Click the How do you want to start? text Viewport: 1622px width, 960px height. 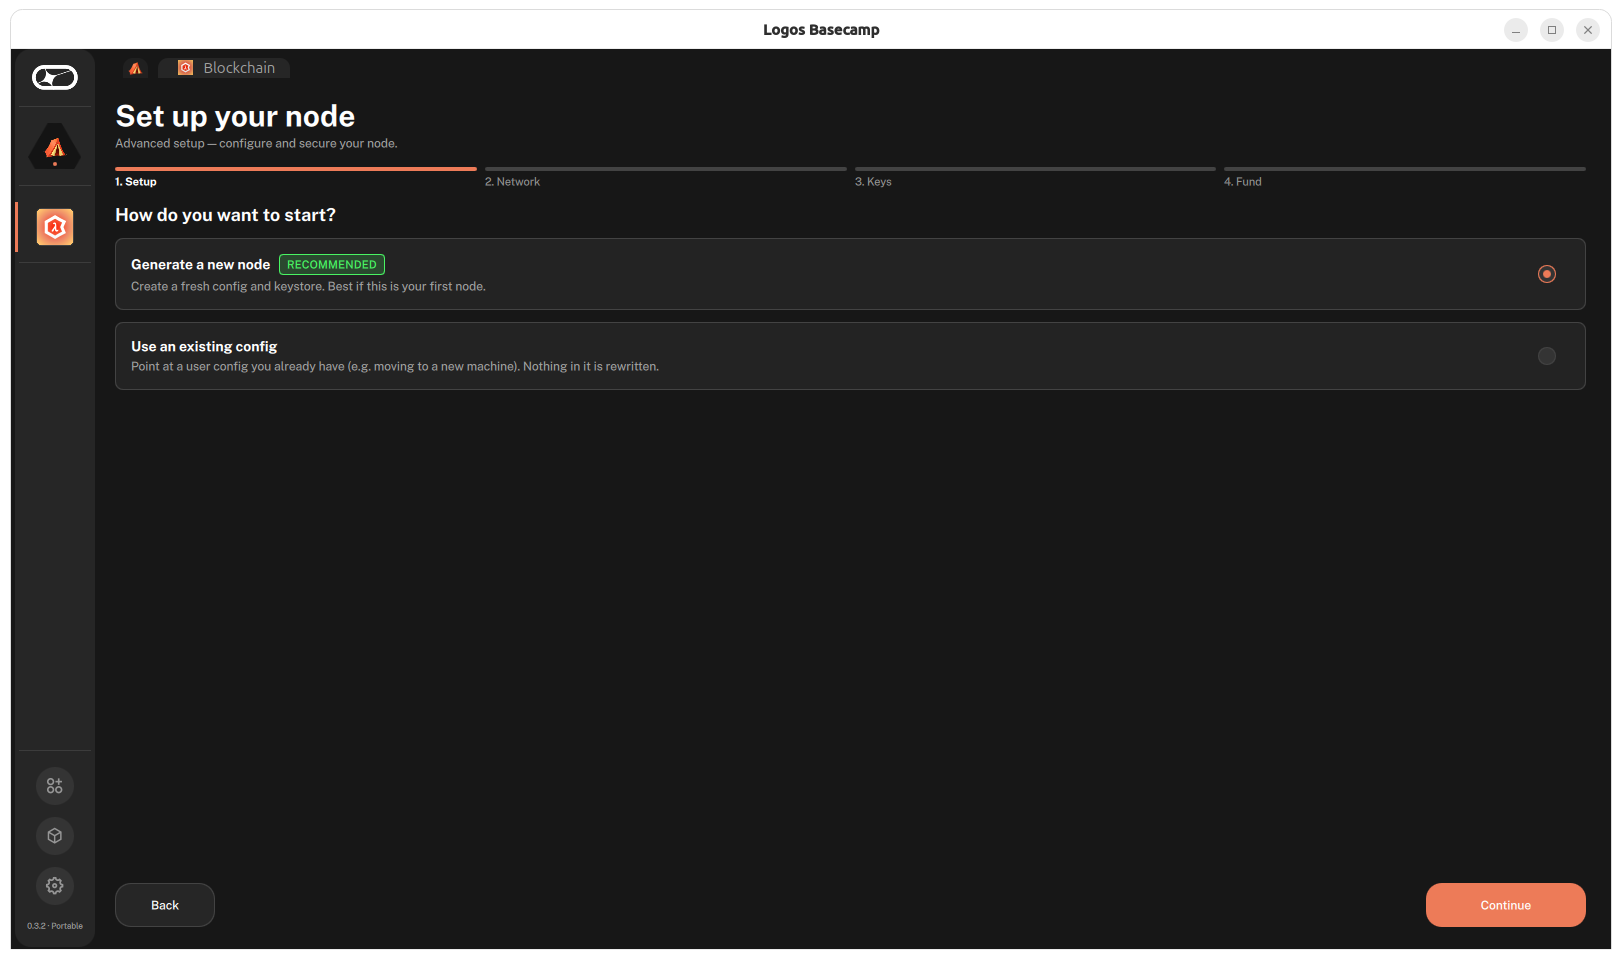point(225,215)
